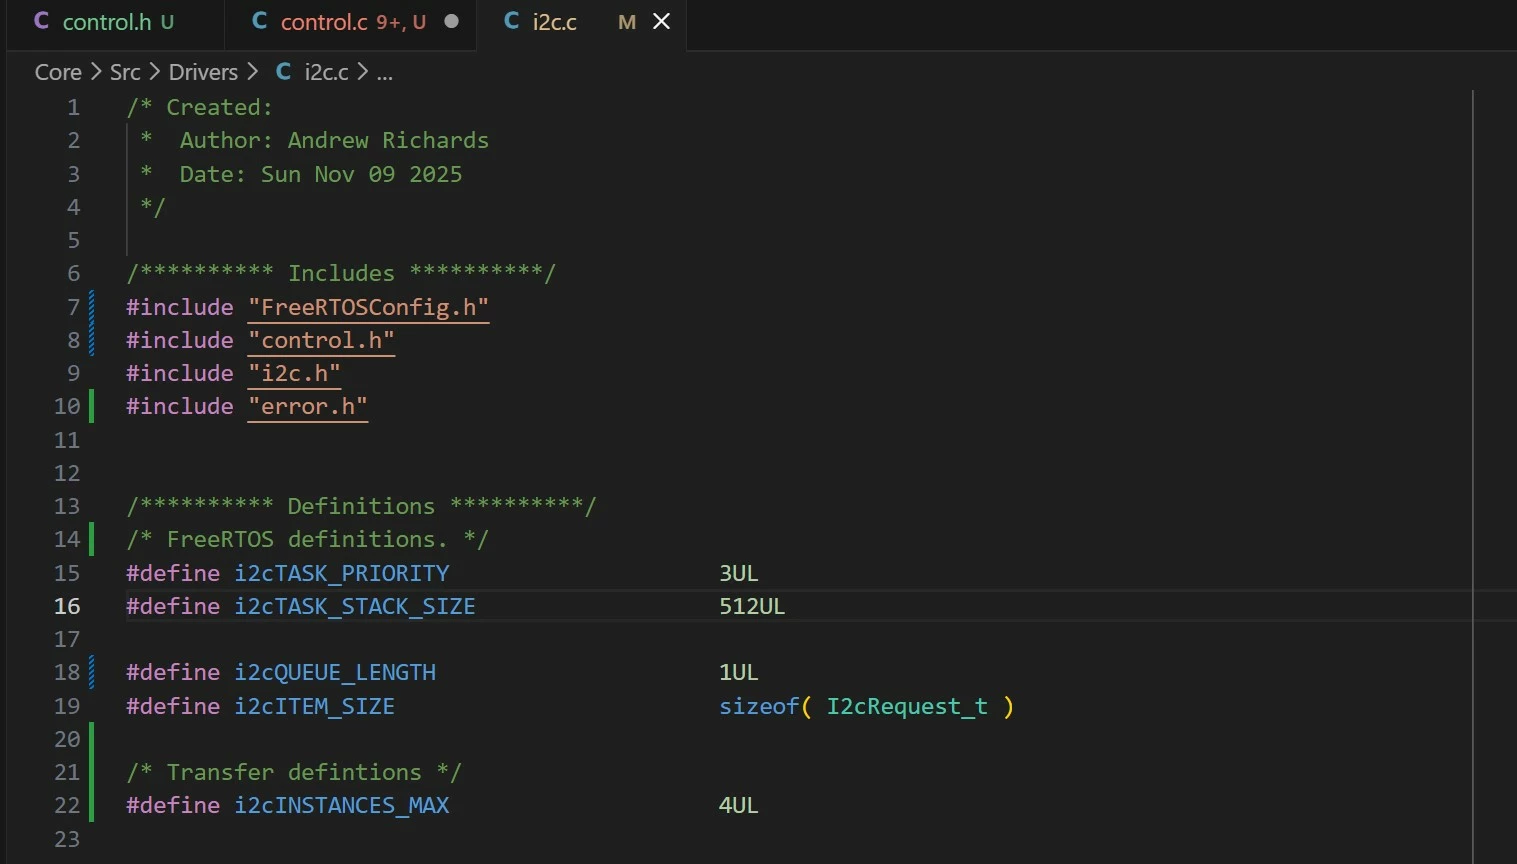The width and height of the screenshot is (1517, 864).
Task: Click line number 16 in the gutter
Action: coord(67,606)
